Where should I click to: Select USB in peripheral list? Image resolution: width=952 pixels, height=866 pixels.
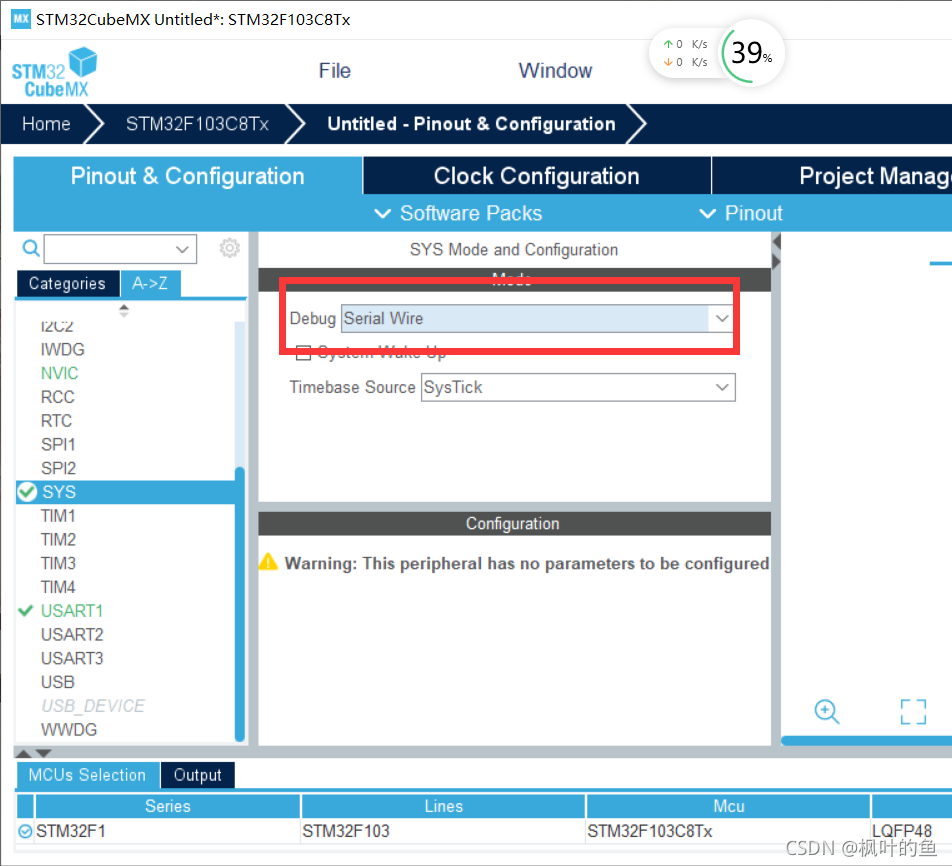pyautogui.click(x=58, y=682)
